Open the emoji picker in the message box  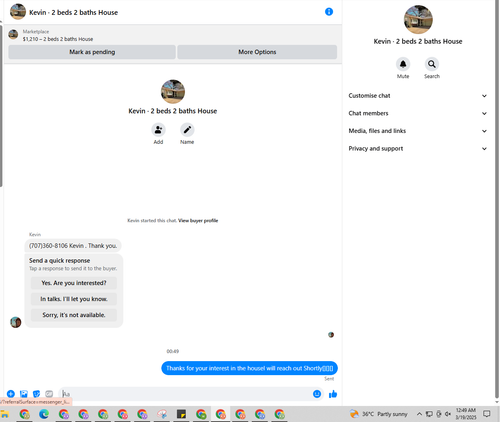[317, 394]
